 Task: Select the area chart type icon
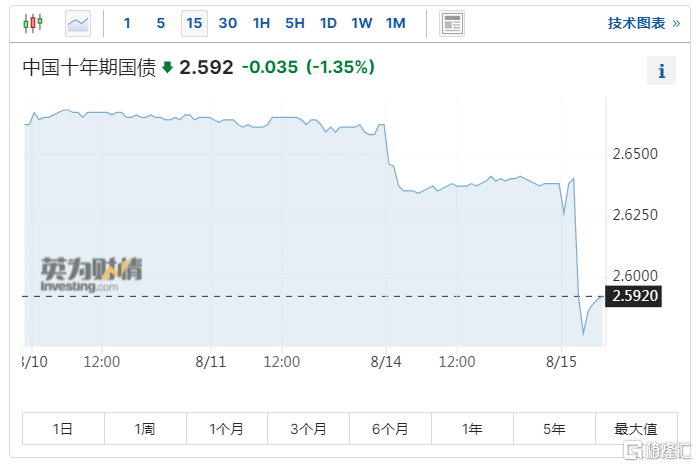[x=78, y=23]
